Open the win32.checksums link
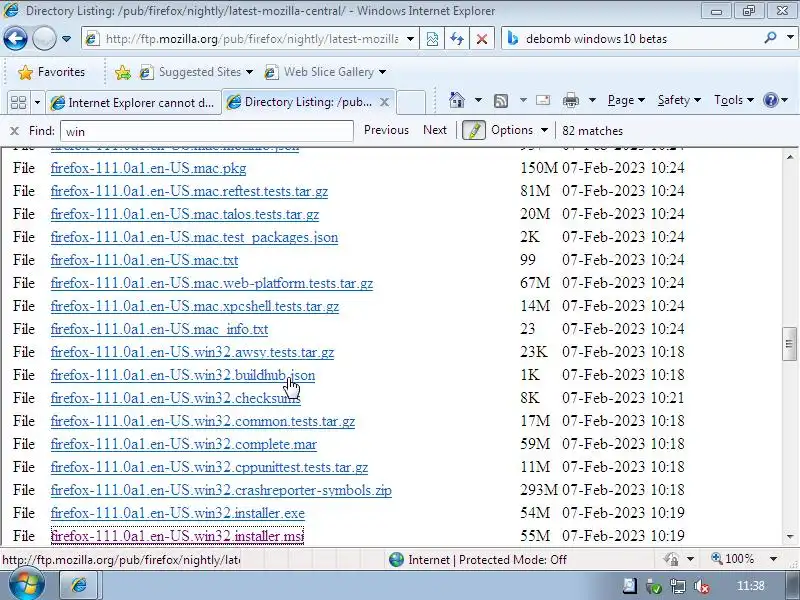The image size is (800, 600). pyautogui.click(x=176, y=398)
